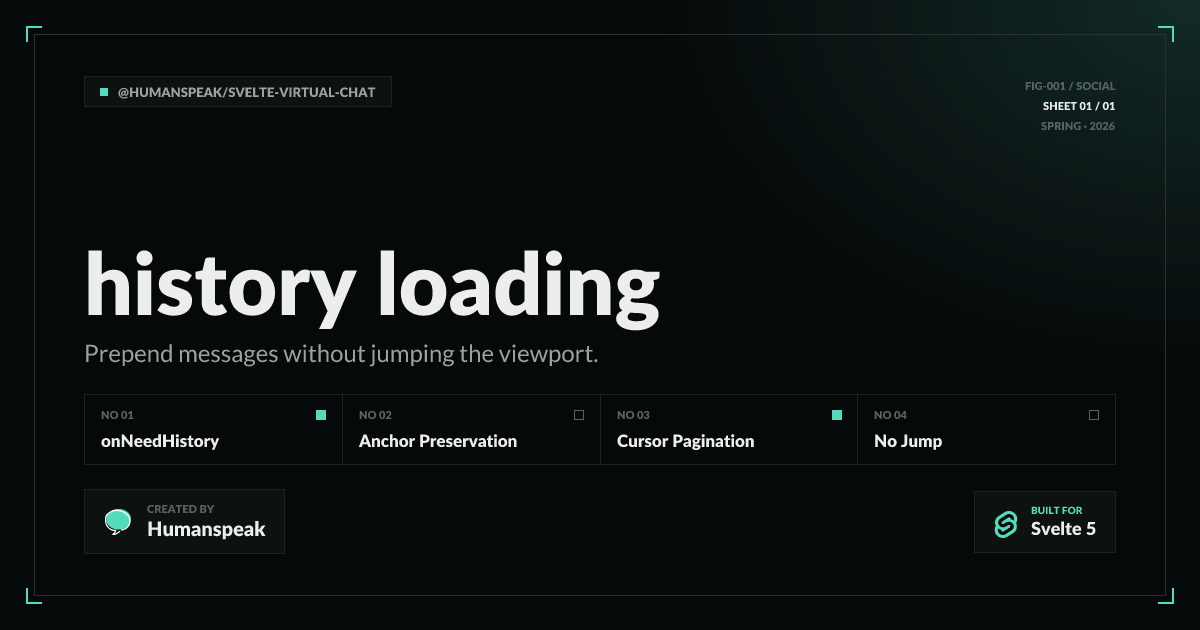Click the "BUILT FOR" caption
The width and height of the screenshot is (1200, 630).
1057,510
